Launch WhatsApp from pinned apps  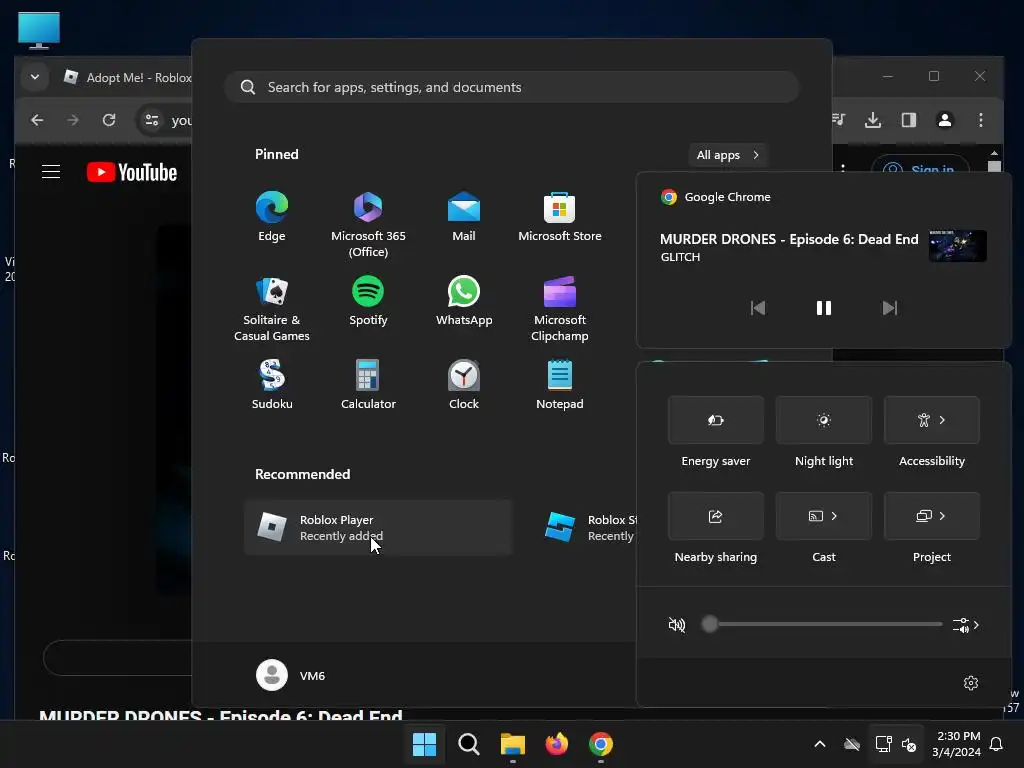(464, 301)
